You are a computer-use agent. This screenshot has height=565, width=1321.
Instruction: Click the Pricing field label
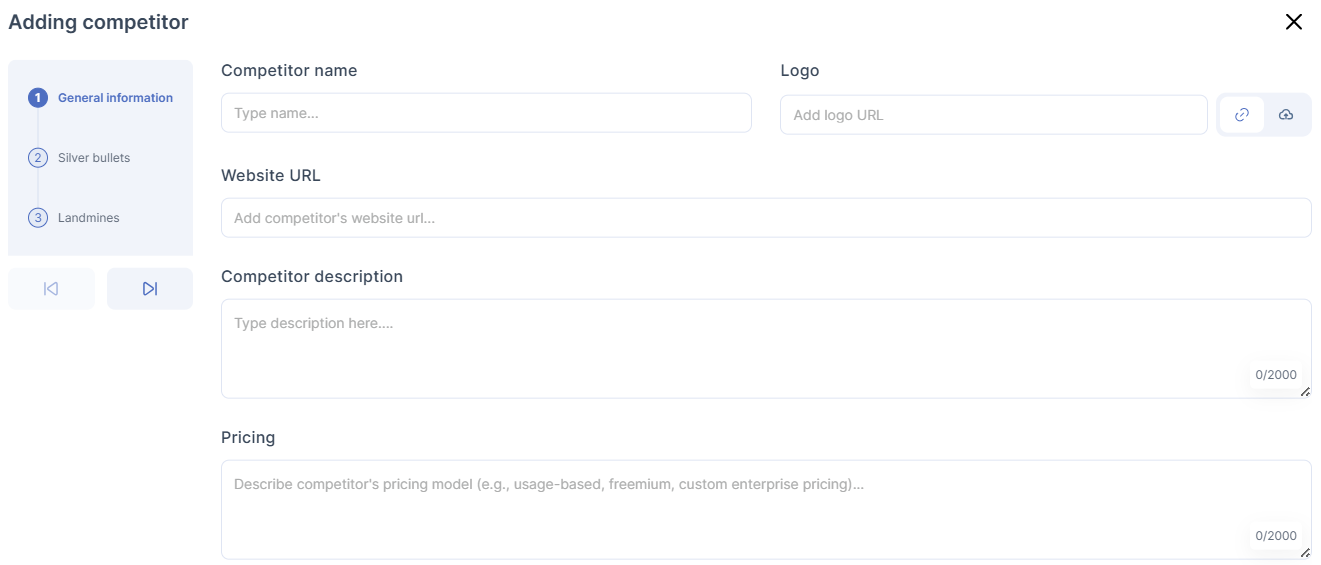point(248,438)
